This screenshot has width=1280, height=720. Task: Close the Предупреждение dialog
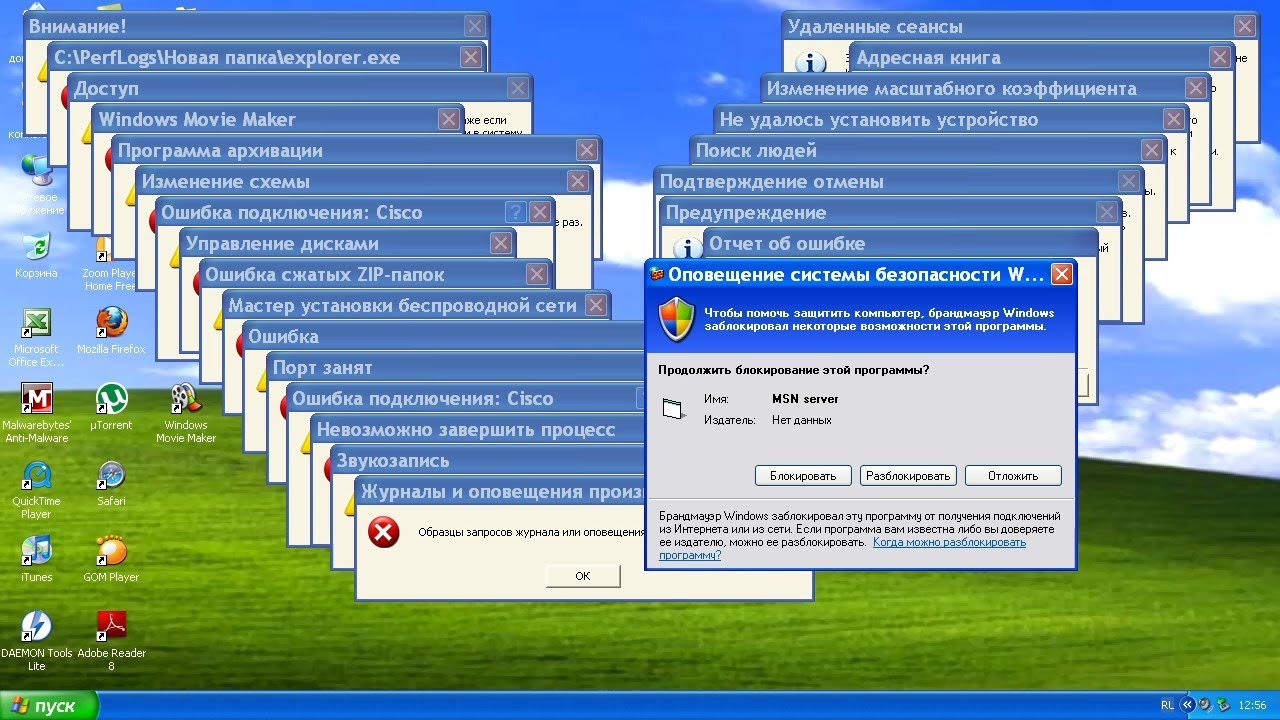click(x=1106, y=212)
